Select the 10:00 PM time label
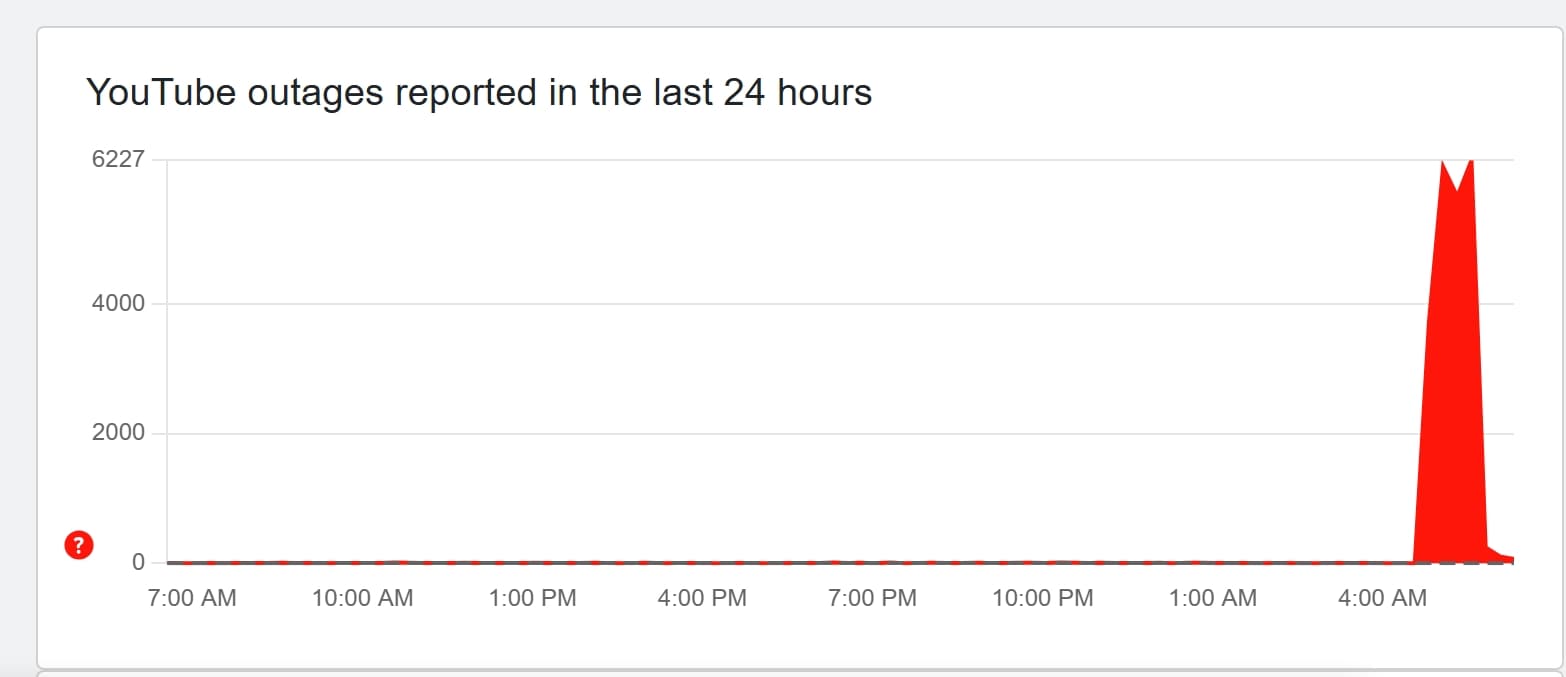 coord(1042,598)
